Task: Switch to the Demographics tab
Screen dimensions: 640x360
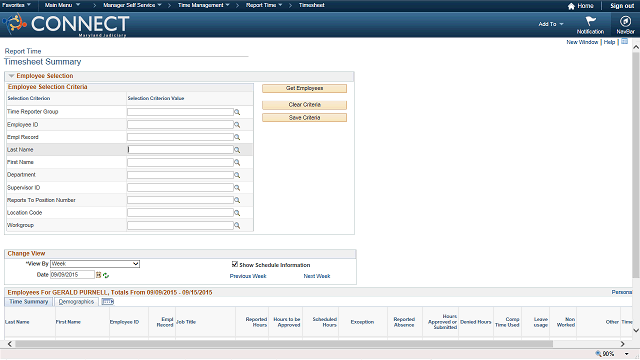Action: (x=76, y=302)
